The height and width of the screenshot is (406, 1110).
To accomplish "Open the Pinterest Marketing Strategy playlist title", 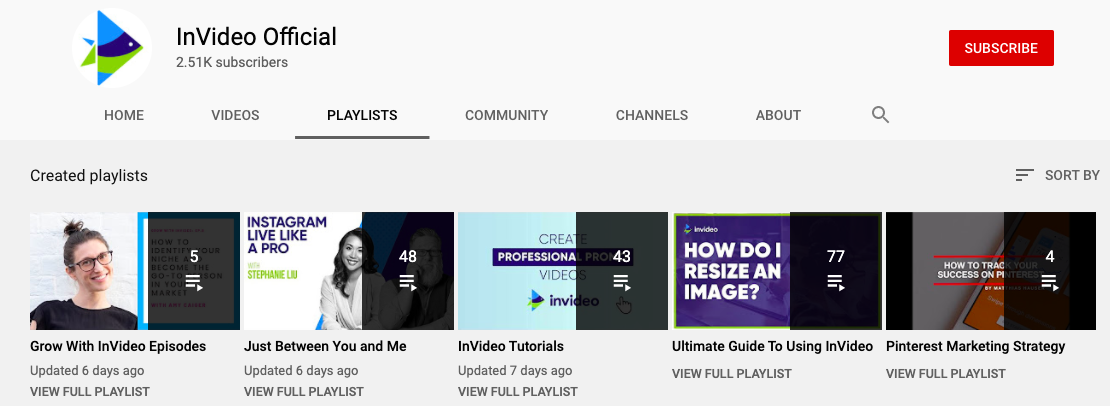I will point(975,346).
